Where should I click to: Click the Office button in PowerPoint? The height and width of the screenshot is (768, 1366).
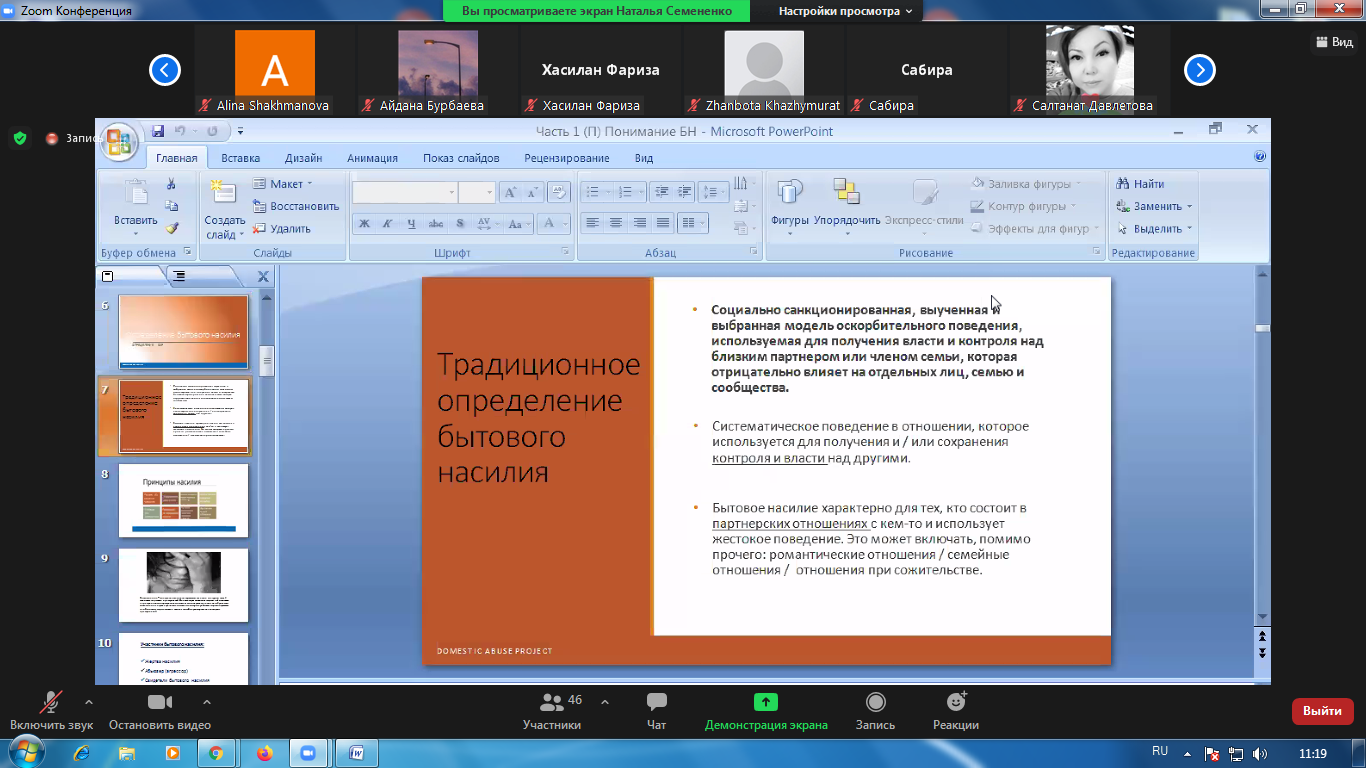(119, 141)
